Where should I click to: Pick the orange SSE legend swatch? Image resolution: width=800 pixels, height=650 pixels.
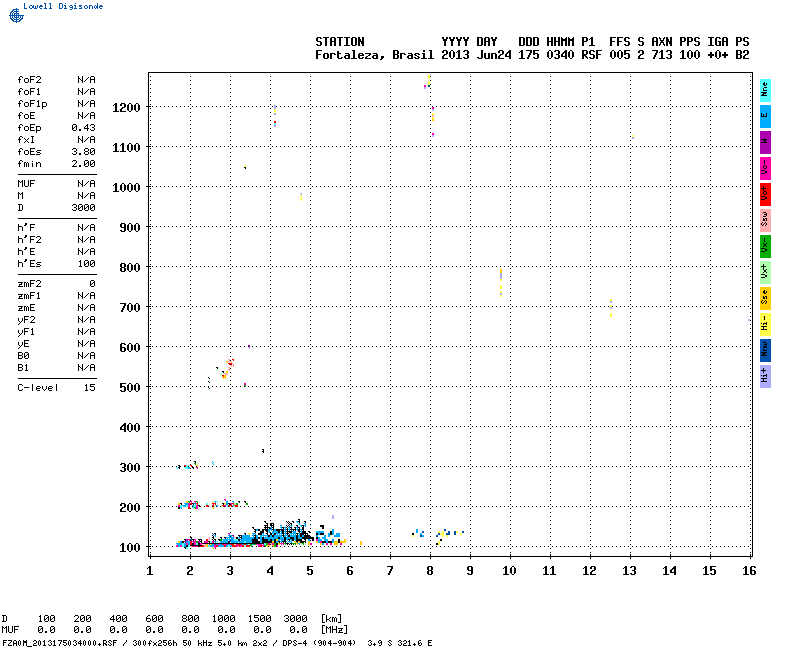pos(765,297)
